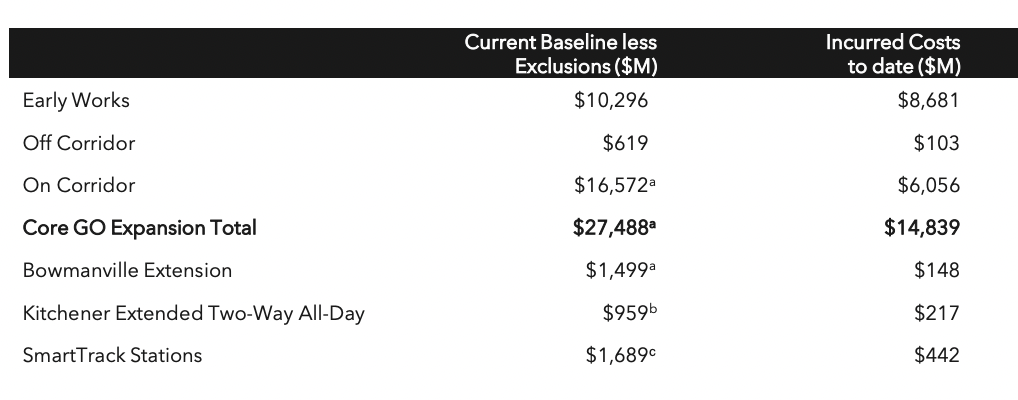Screen dimensions: 1018x400
Task: Click the SmartTrack Stations row label
Action: 112,355
